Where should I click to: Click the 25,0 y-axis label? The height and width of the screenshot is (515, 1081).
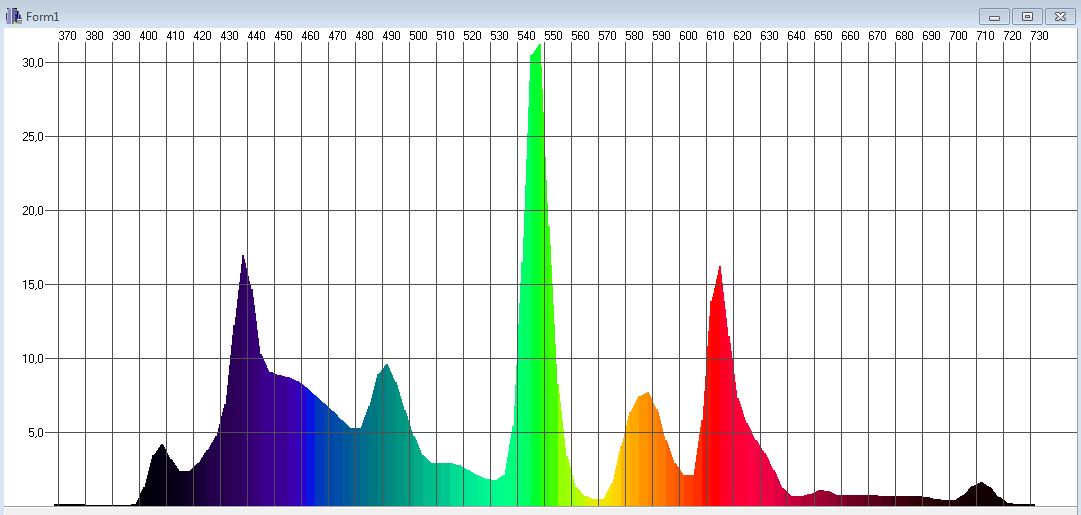[x=32, y=137]
